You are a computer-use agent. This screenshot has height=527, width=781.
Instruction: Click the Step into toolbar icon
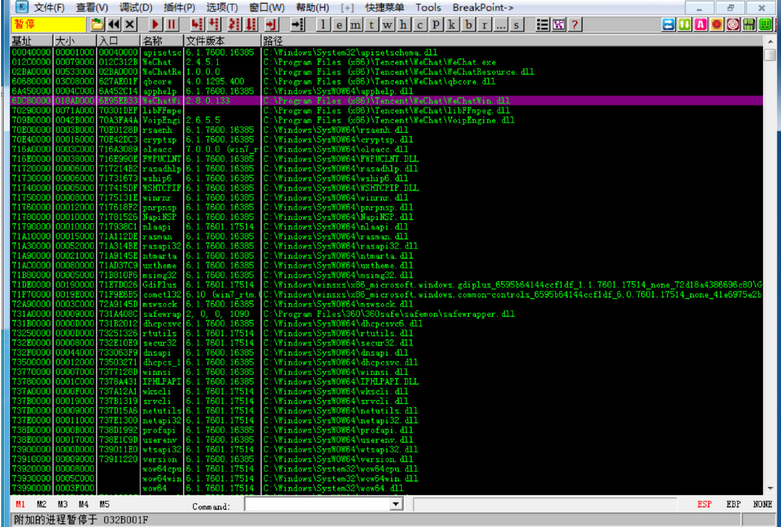point(197,24)
